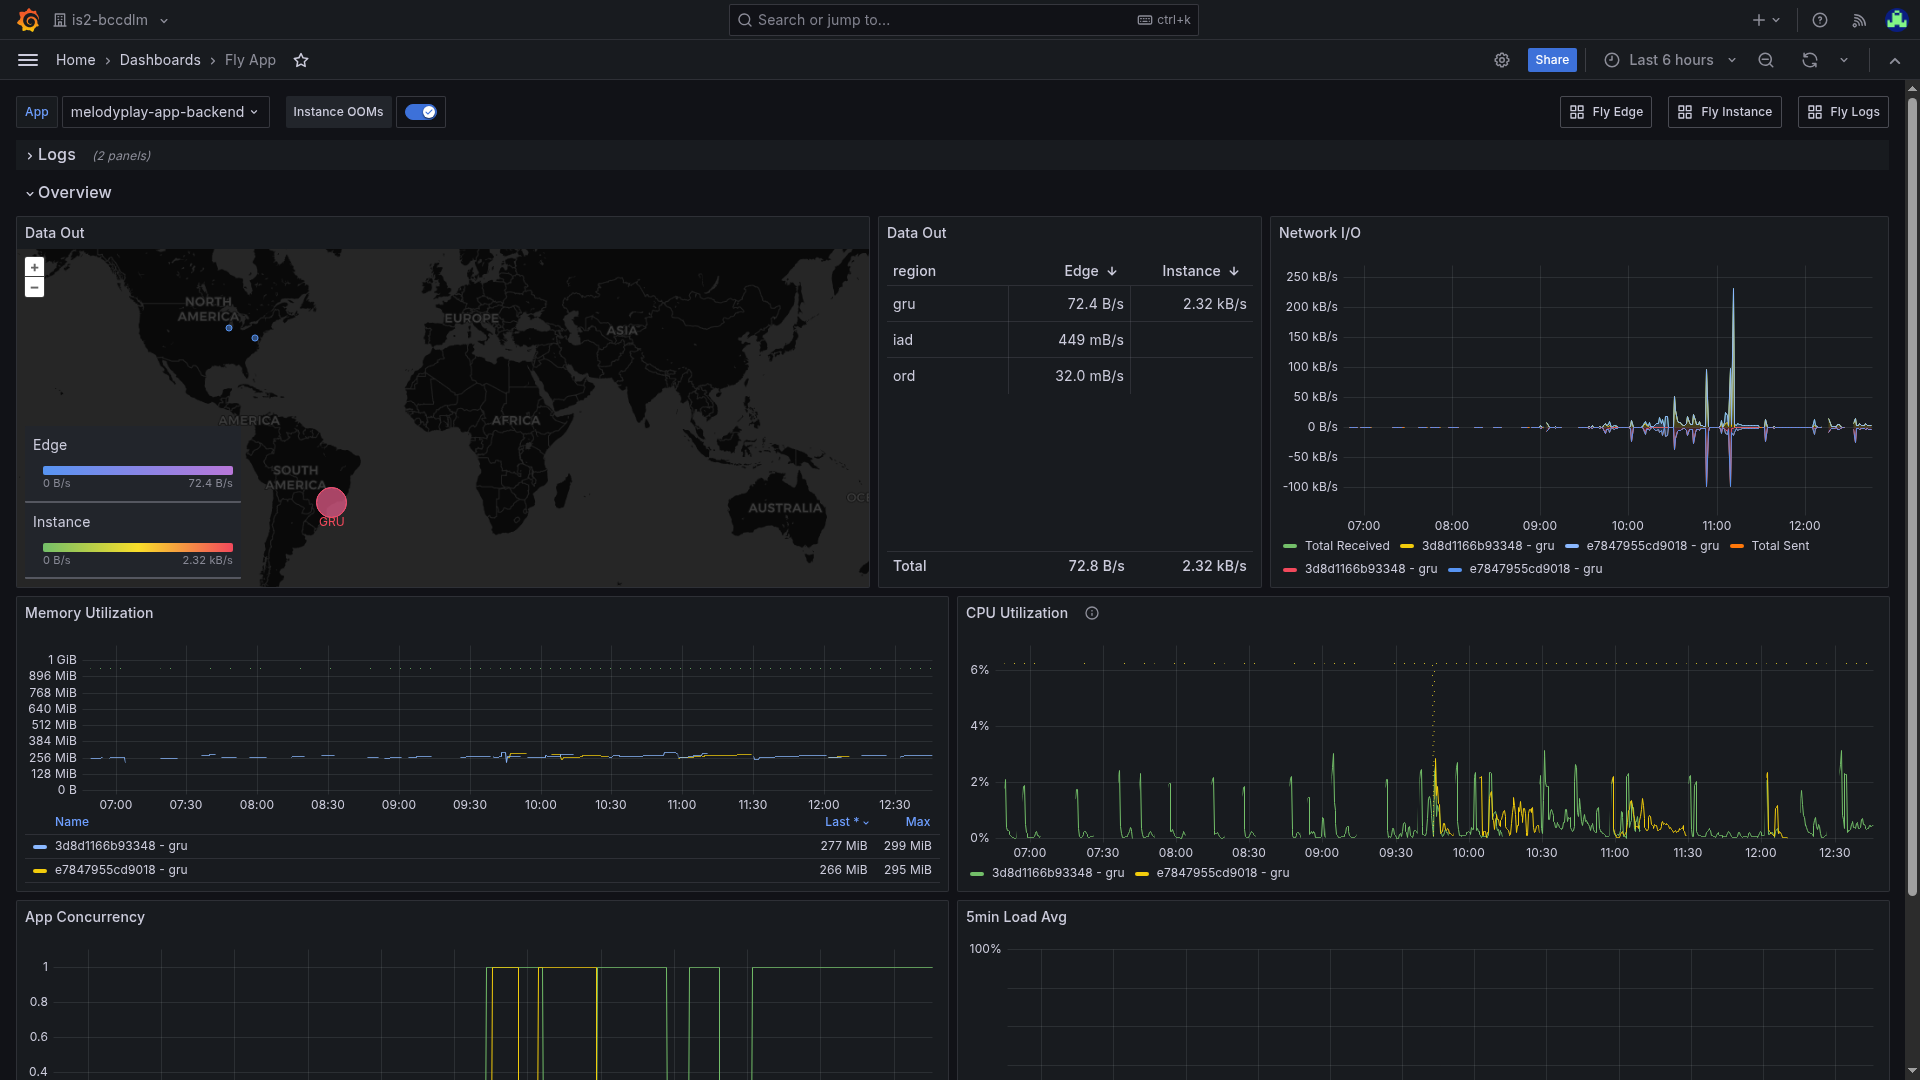The image size is (1920, 1080).
Task: Open the dashboard settings gear
Action: point(1502,60)
